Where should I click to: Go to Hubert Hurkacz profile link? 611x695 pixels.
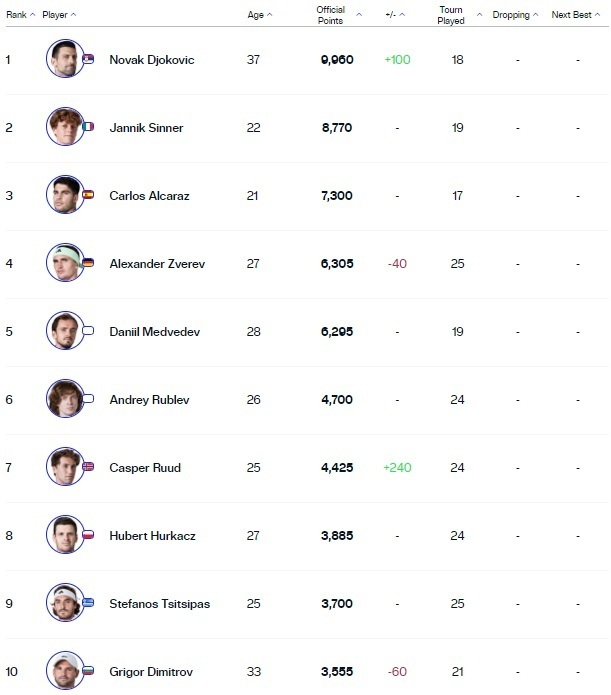click(x=152, y=535)
